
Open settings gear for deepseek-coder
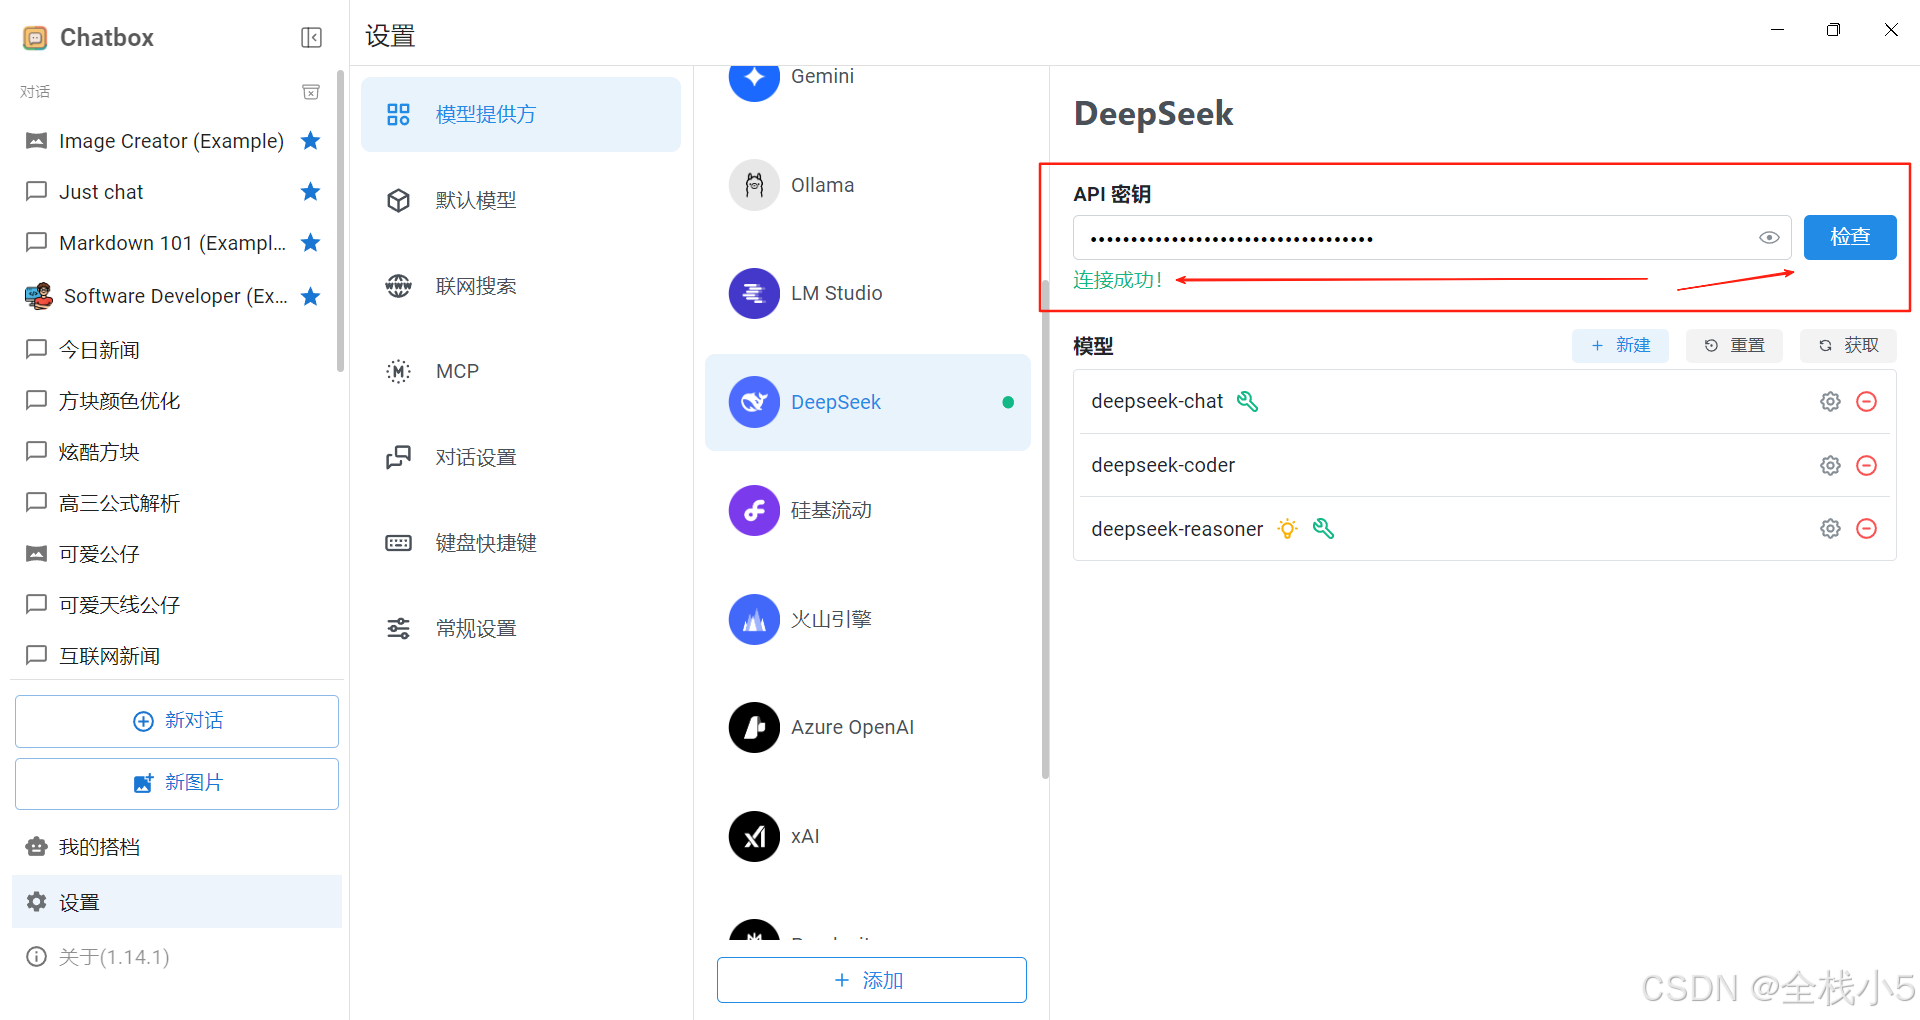click(1830, 465)
